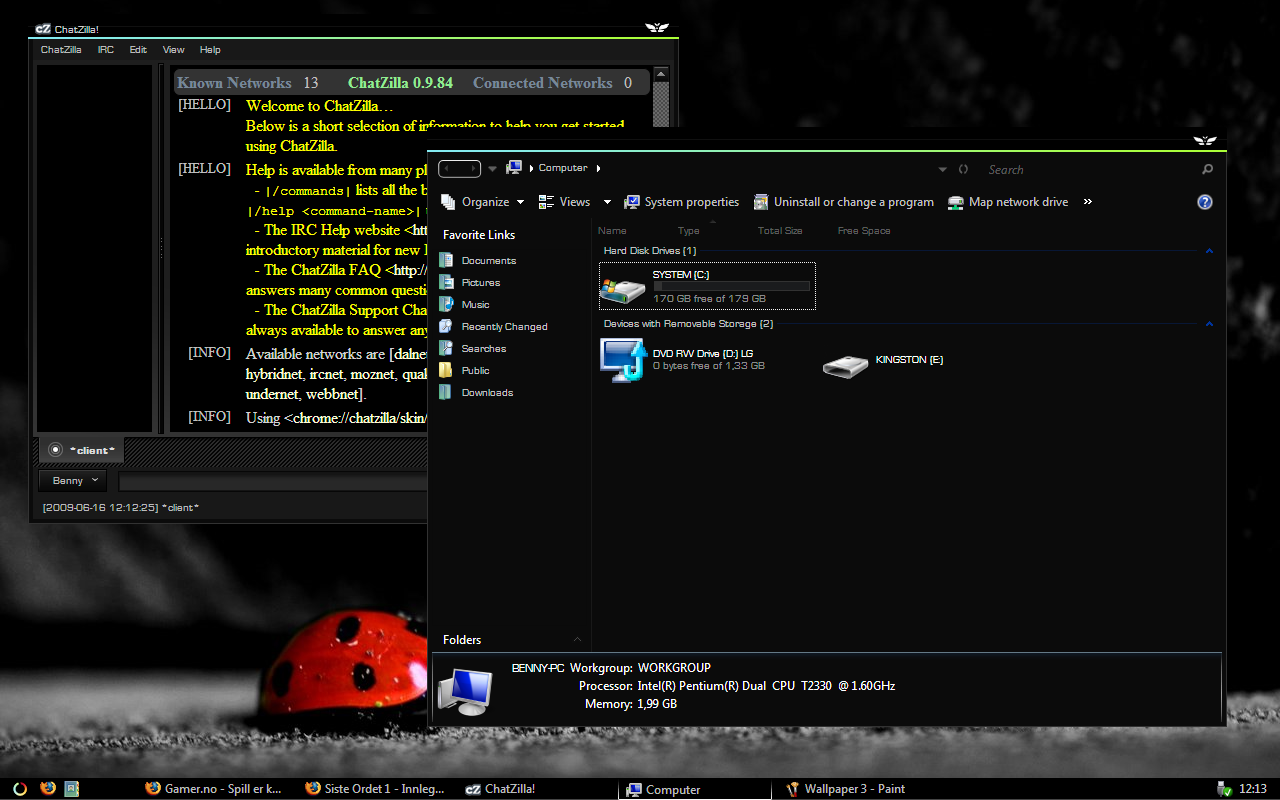Open the Edit menu in ChatZilla
Viewport: 1280px width, 800px height.
(x=138, y=50)
